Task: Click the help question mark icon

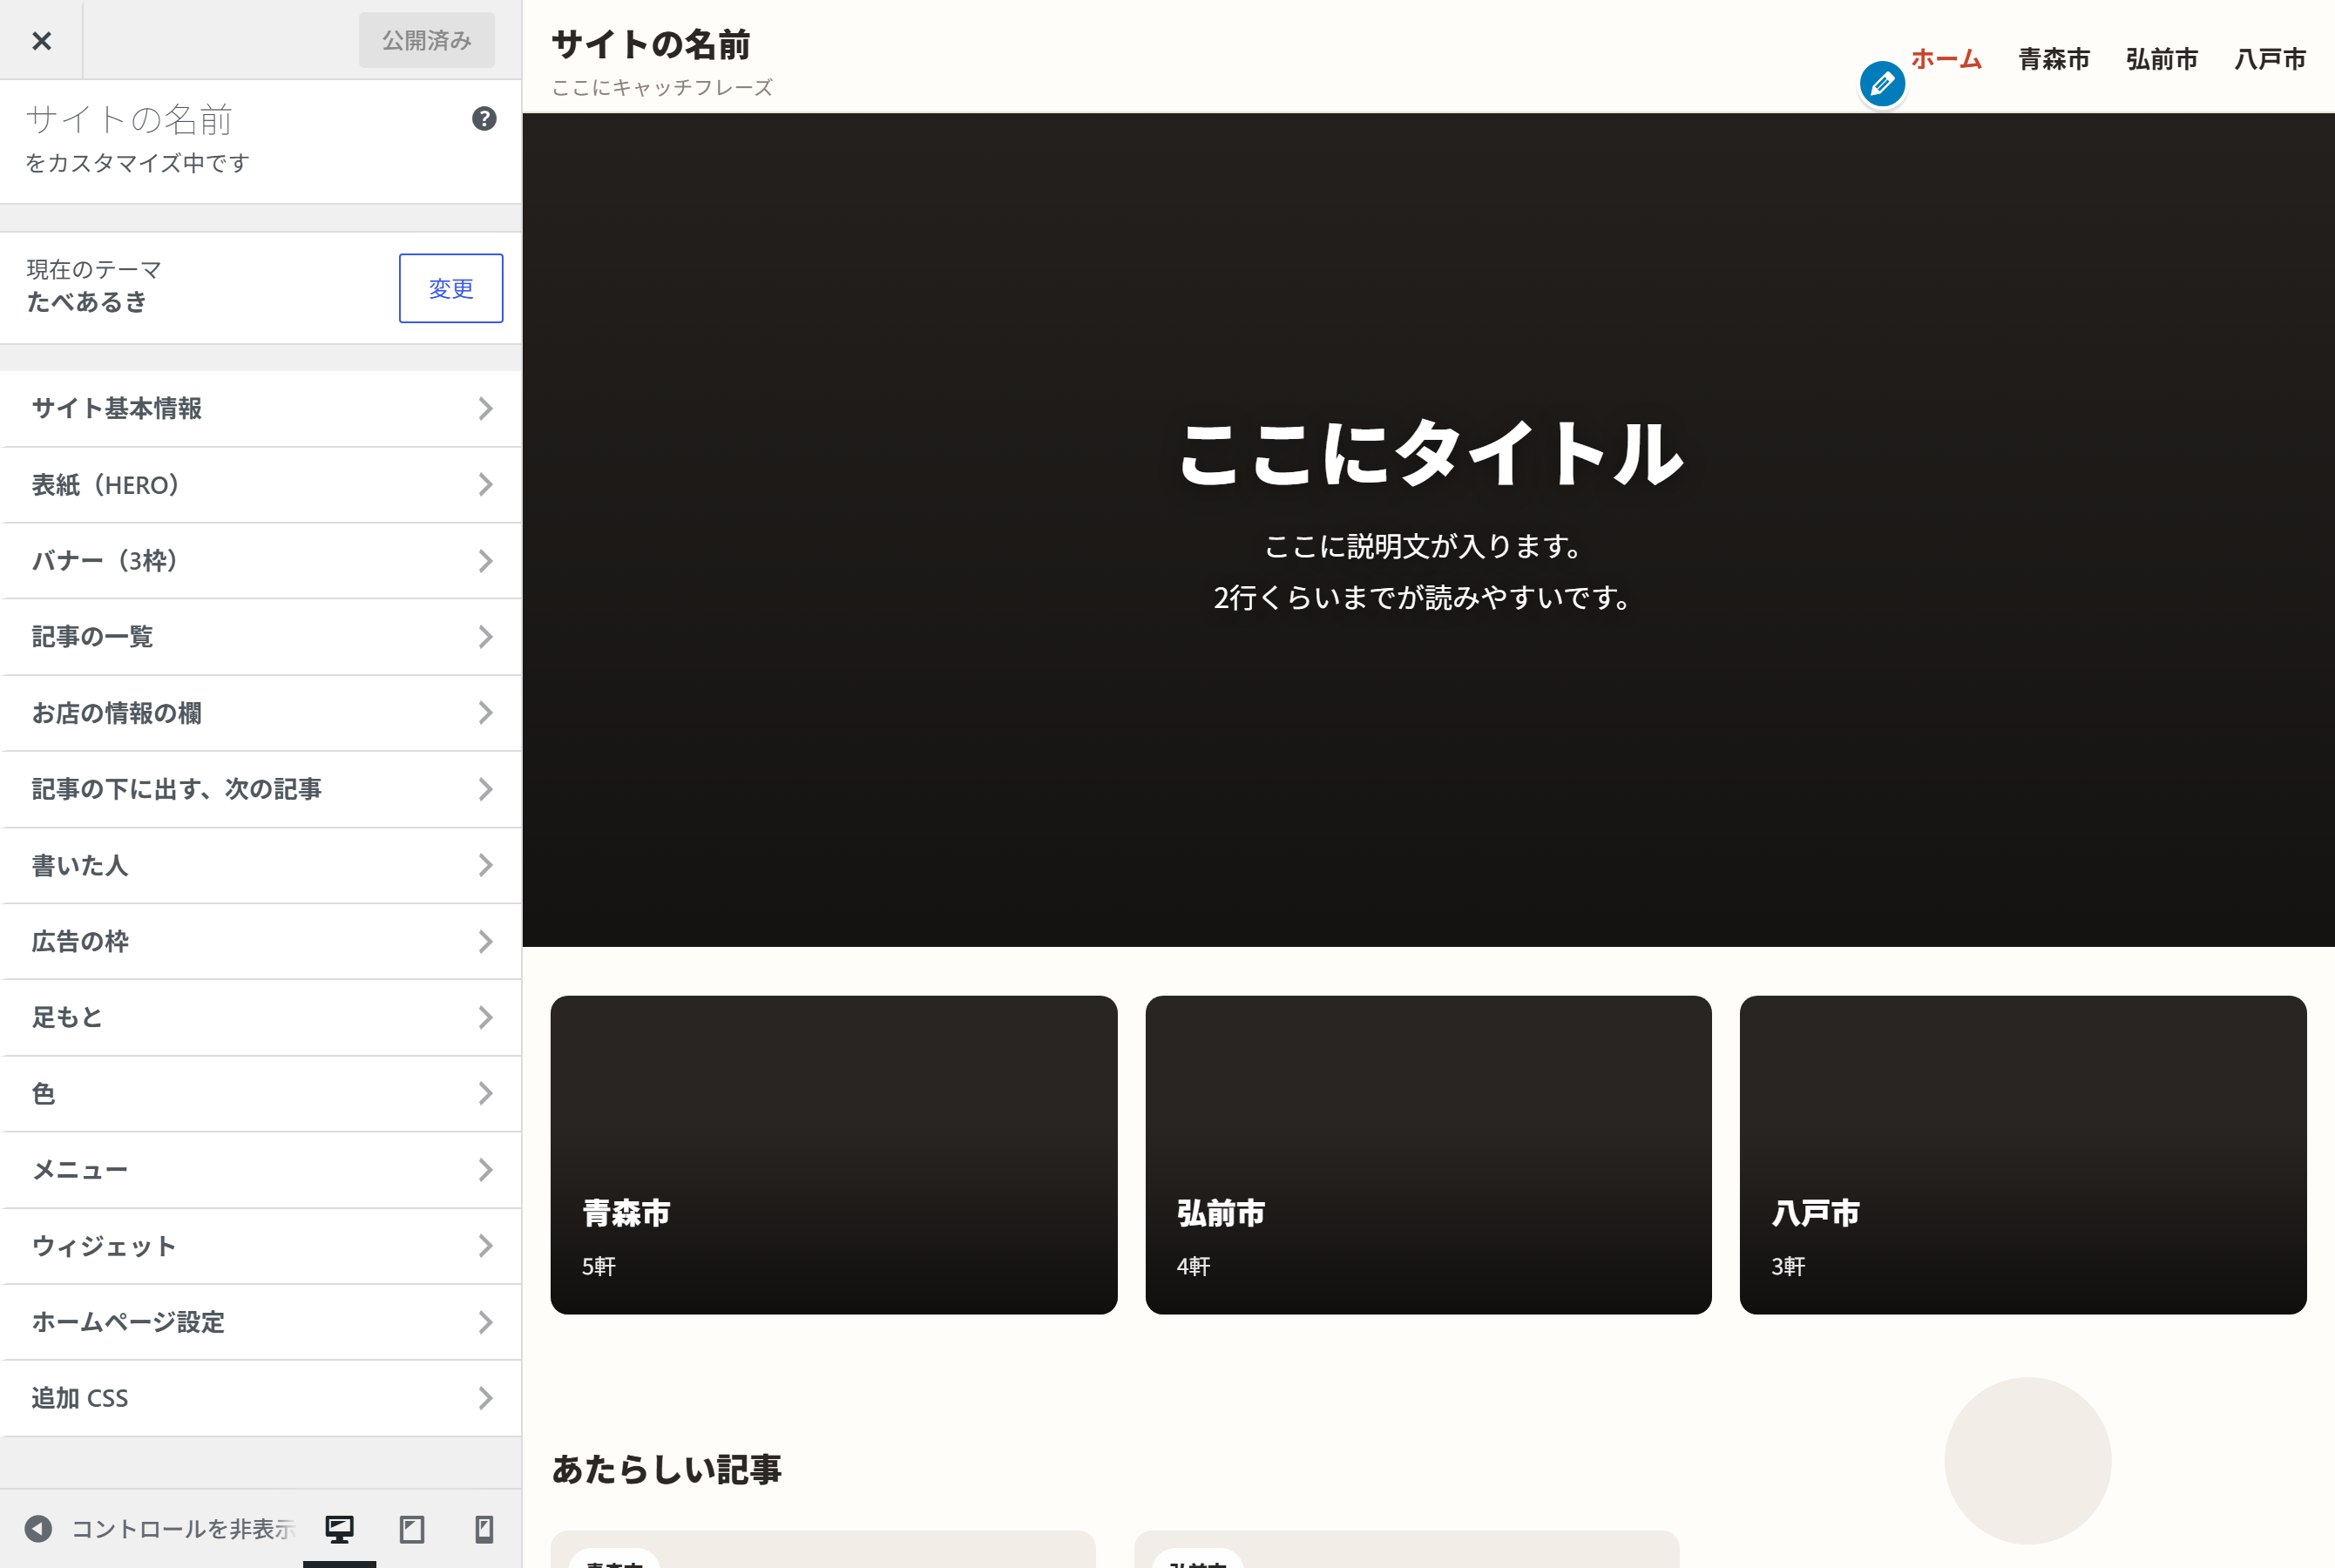Action: pyautogui.click(x=484, y=119)
